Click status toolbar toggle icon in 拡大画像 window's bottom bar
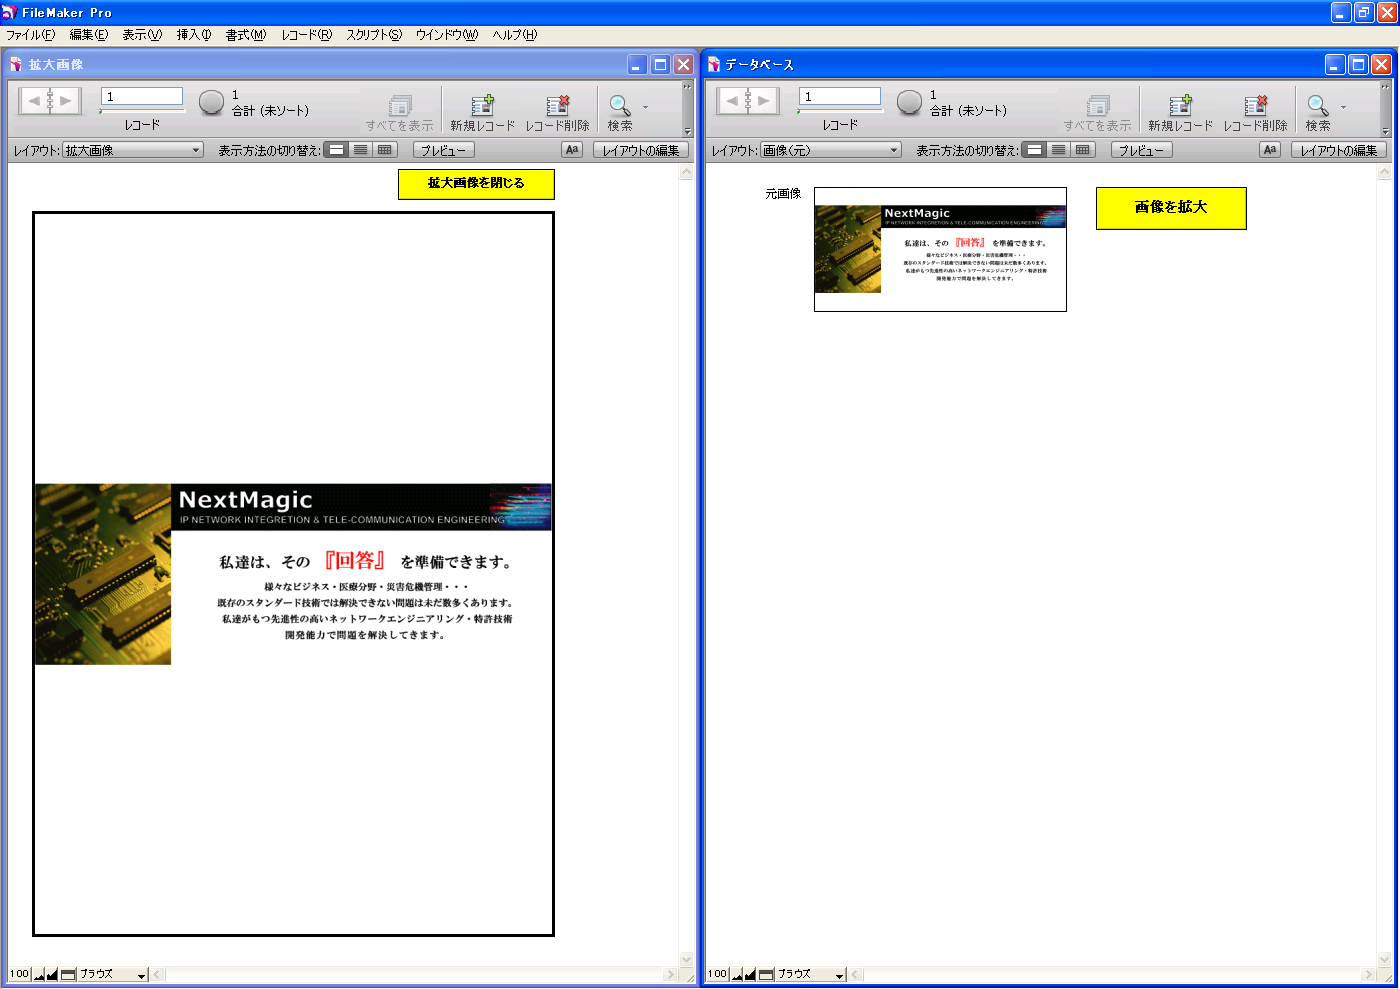 point(68,974)
